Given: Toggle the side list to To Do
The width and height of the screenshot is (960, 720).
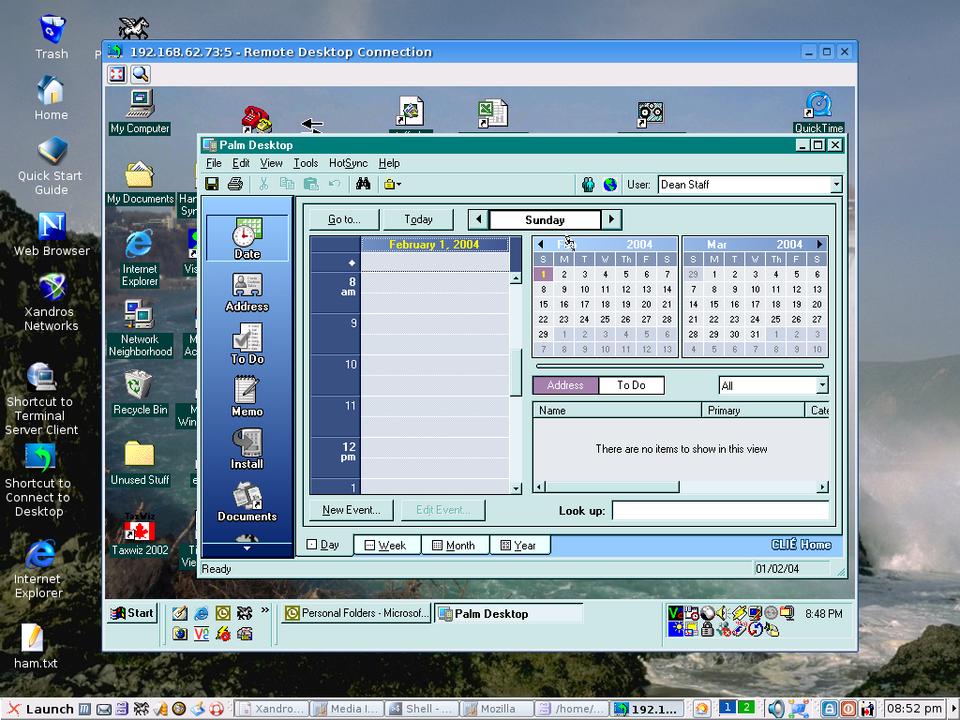Looking at the screenshot, I should (631, 385).
